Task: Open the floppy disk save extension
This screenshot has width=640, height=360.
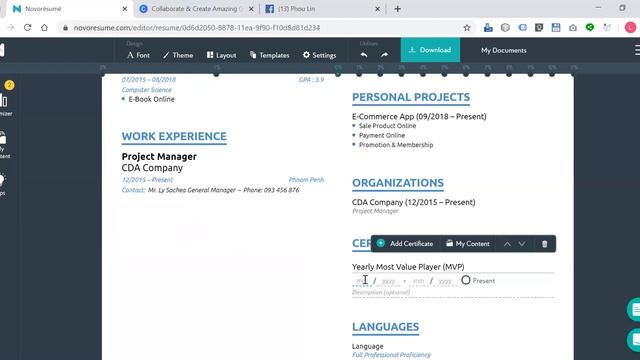Action: [x=556, y=27]
